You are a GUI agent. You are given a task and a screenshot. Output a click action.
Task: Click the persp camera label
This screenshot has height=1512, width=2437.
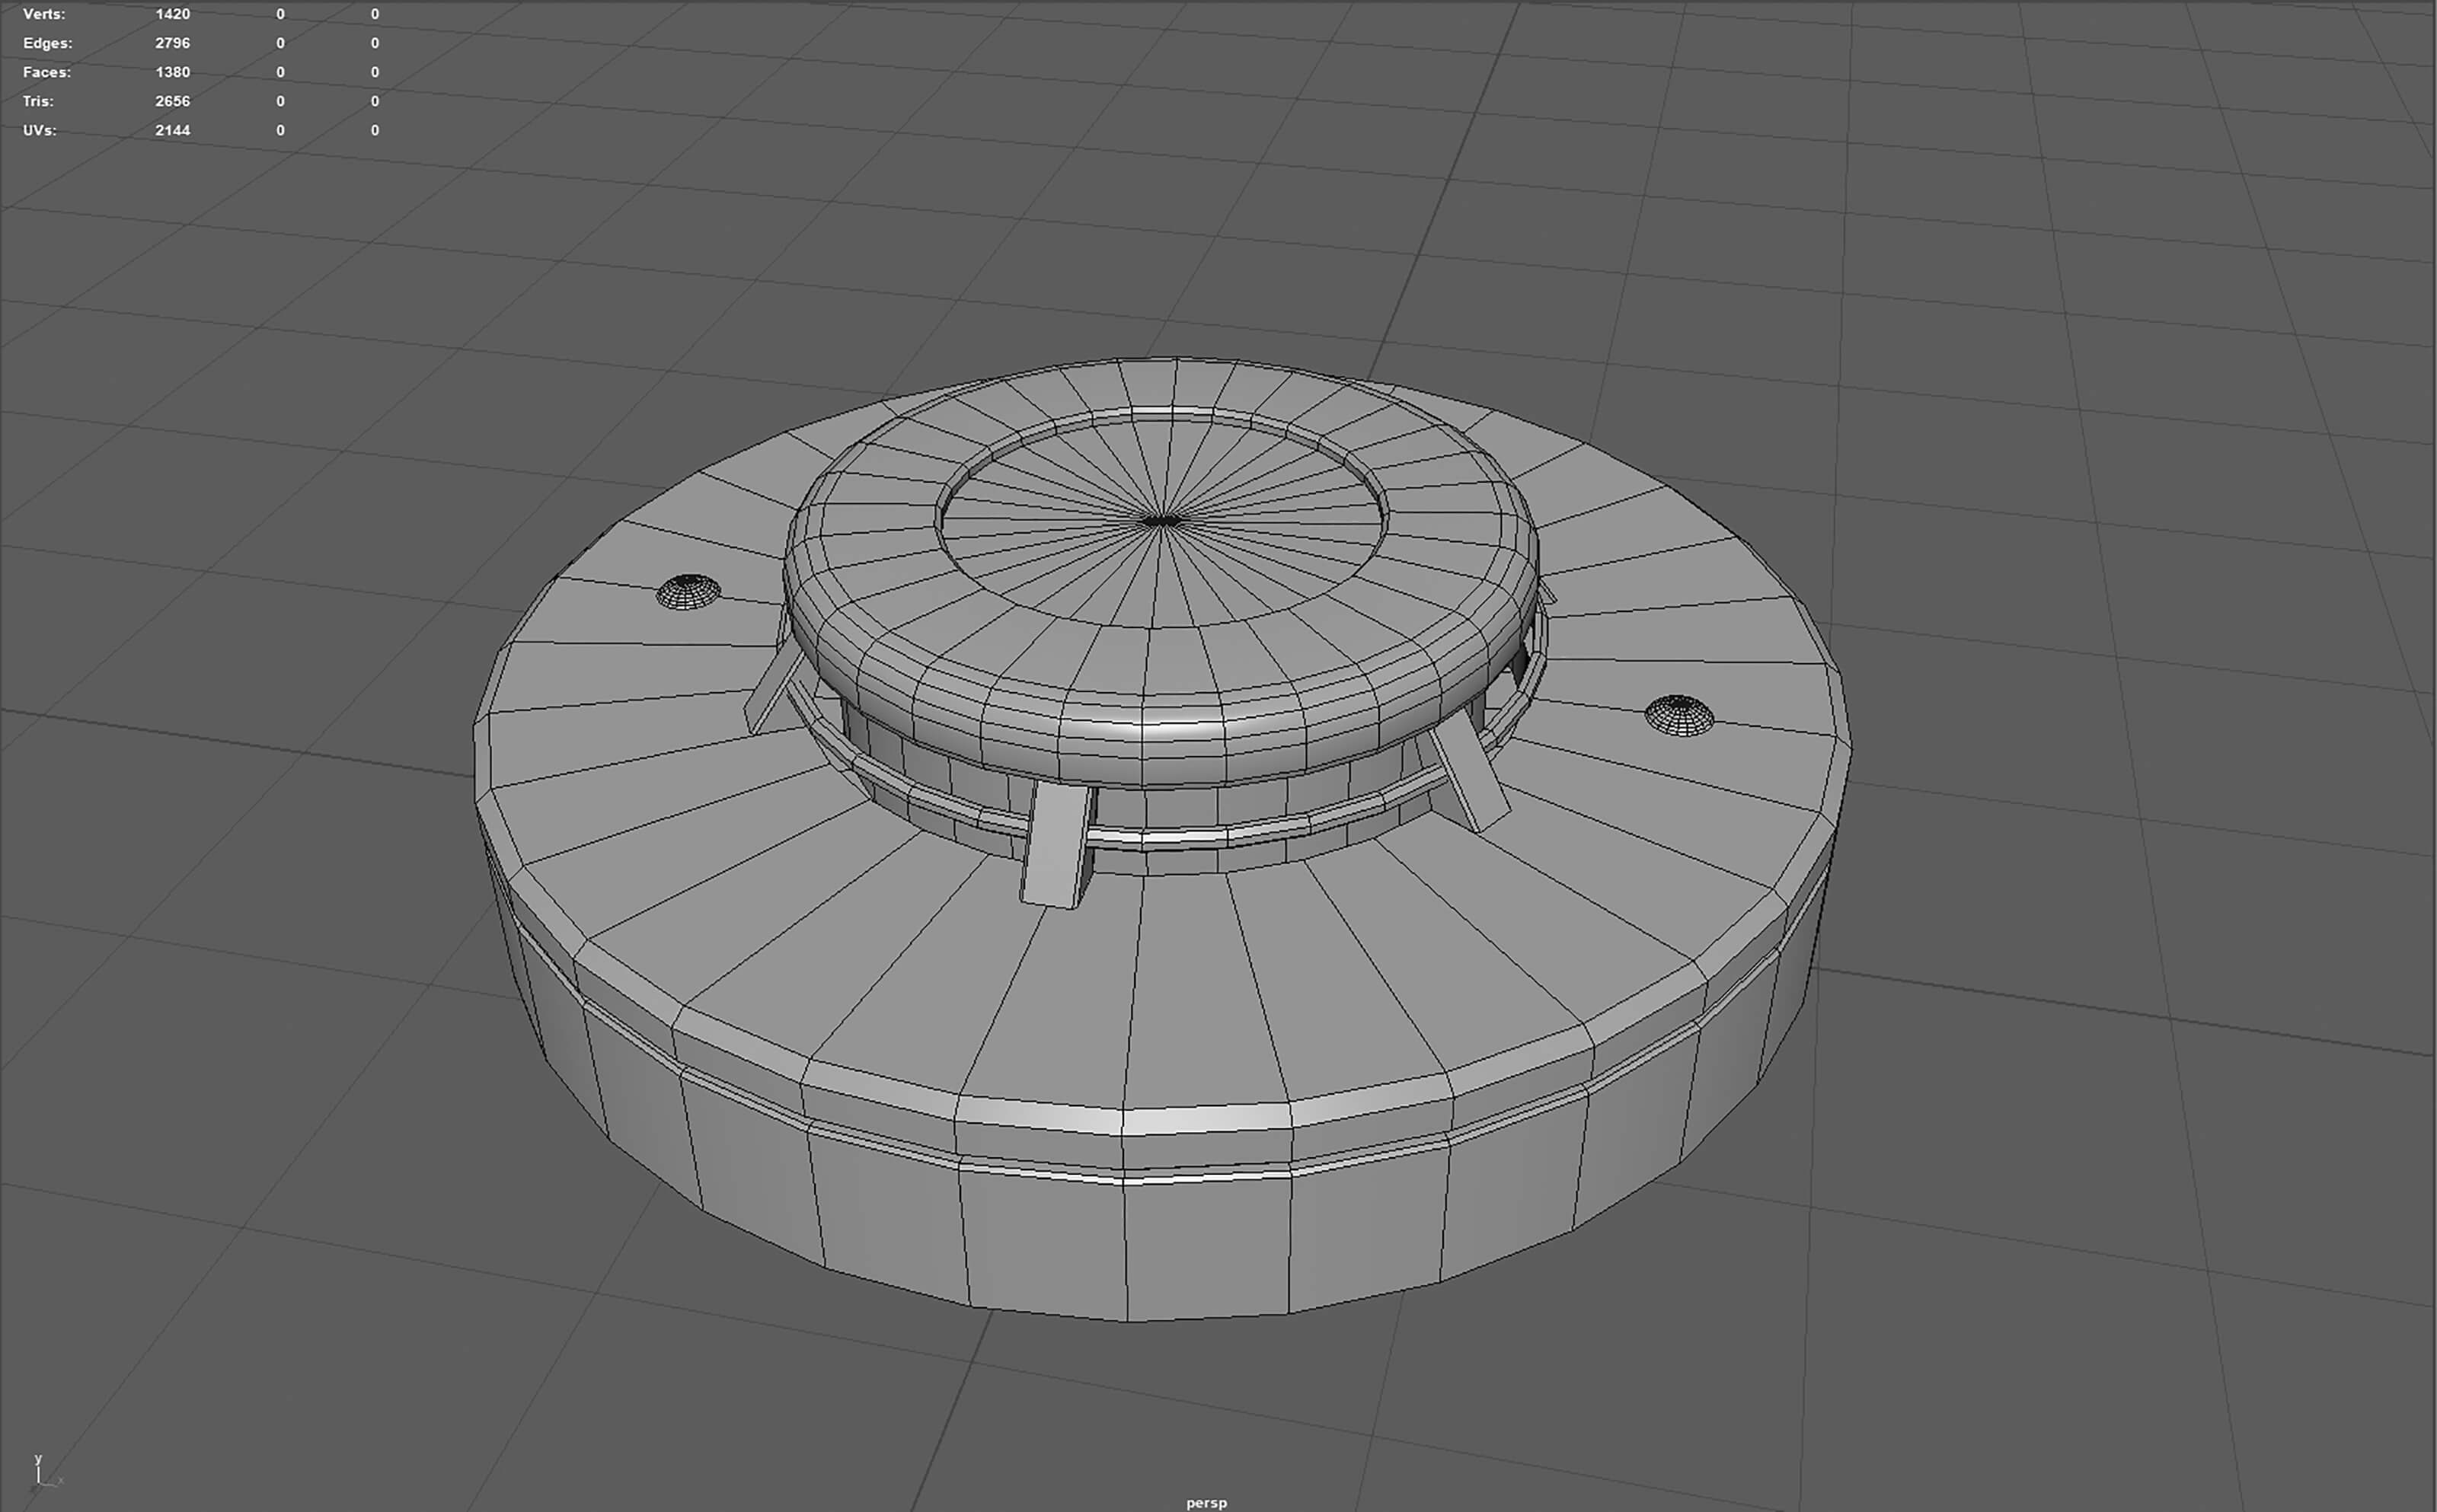1206,1502
